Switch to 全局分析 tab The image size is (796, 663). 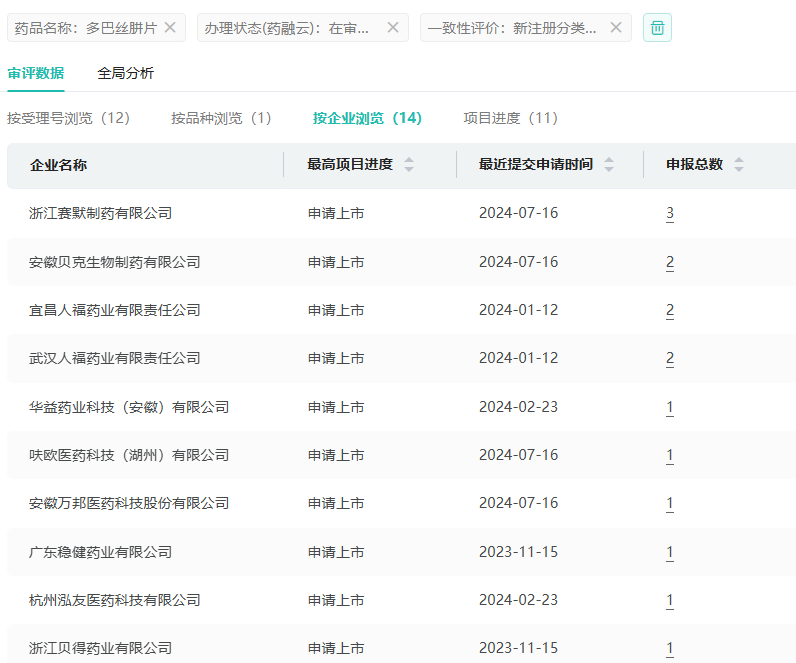click(126, 73)
